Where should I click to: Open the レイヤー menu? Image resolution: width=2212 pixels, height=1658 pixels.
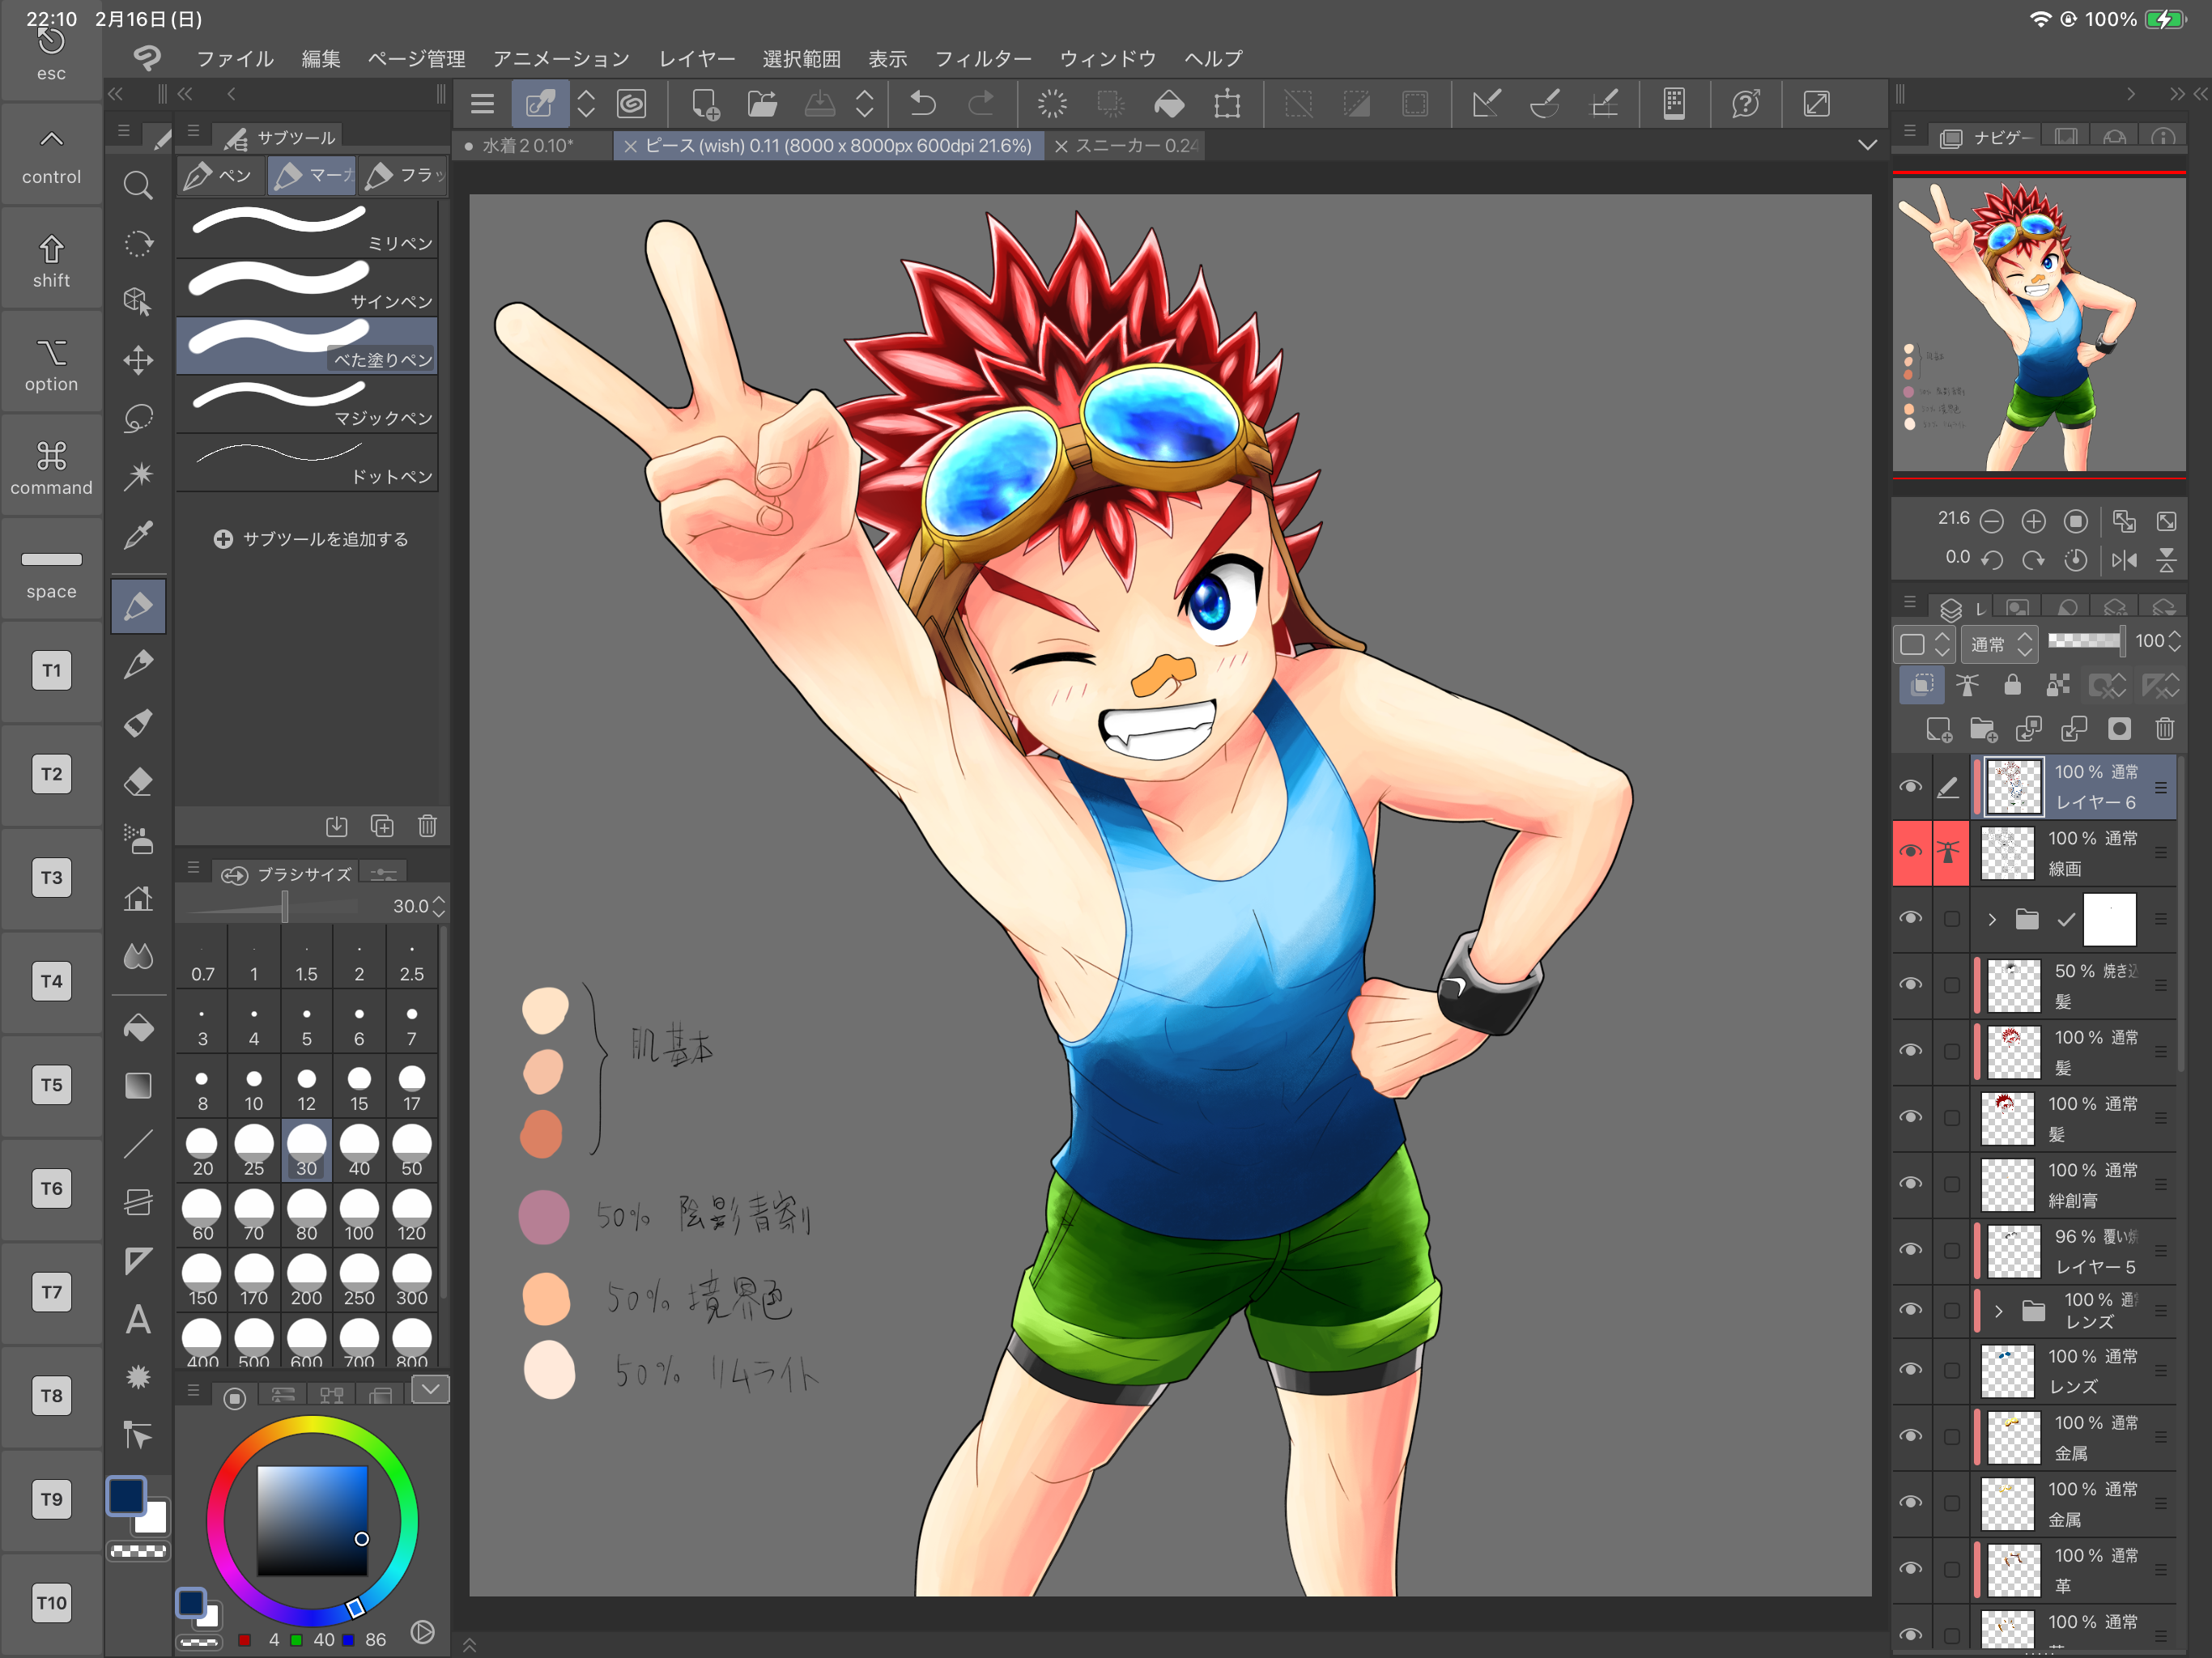point(696,58)
